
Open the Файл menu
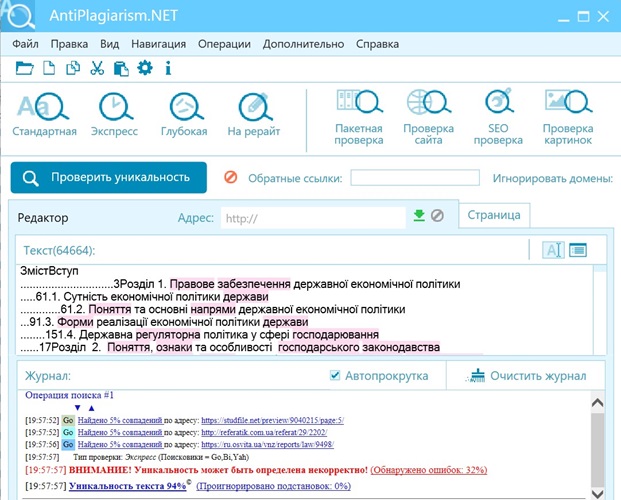[25, 44]
